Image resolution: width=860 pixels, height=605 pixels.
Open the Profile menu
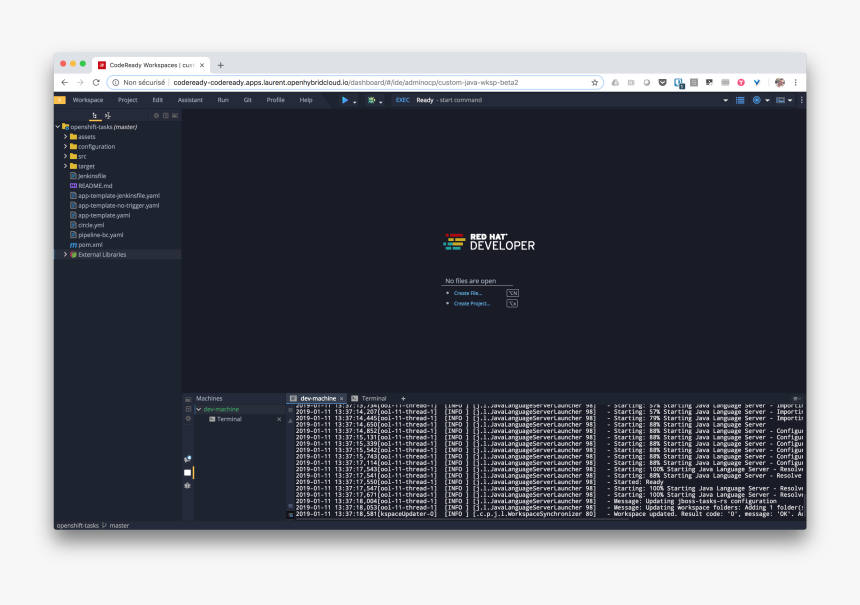tap(275, 100)
